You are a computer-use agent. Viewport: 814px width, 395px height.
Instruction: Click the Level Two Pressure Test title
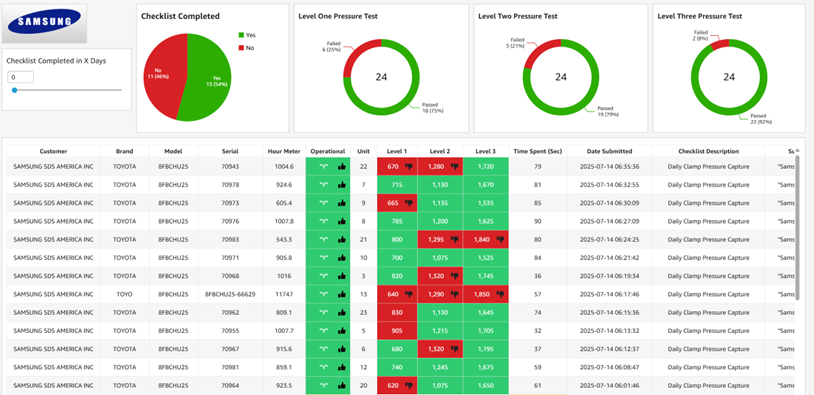click(x=518, y=16)
